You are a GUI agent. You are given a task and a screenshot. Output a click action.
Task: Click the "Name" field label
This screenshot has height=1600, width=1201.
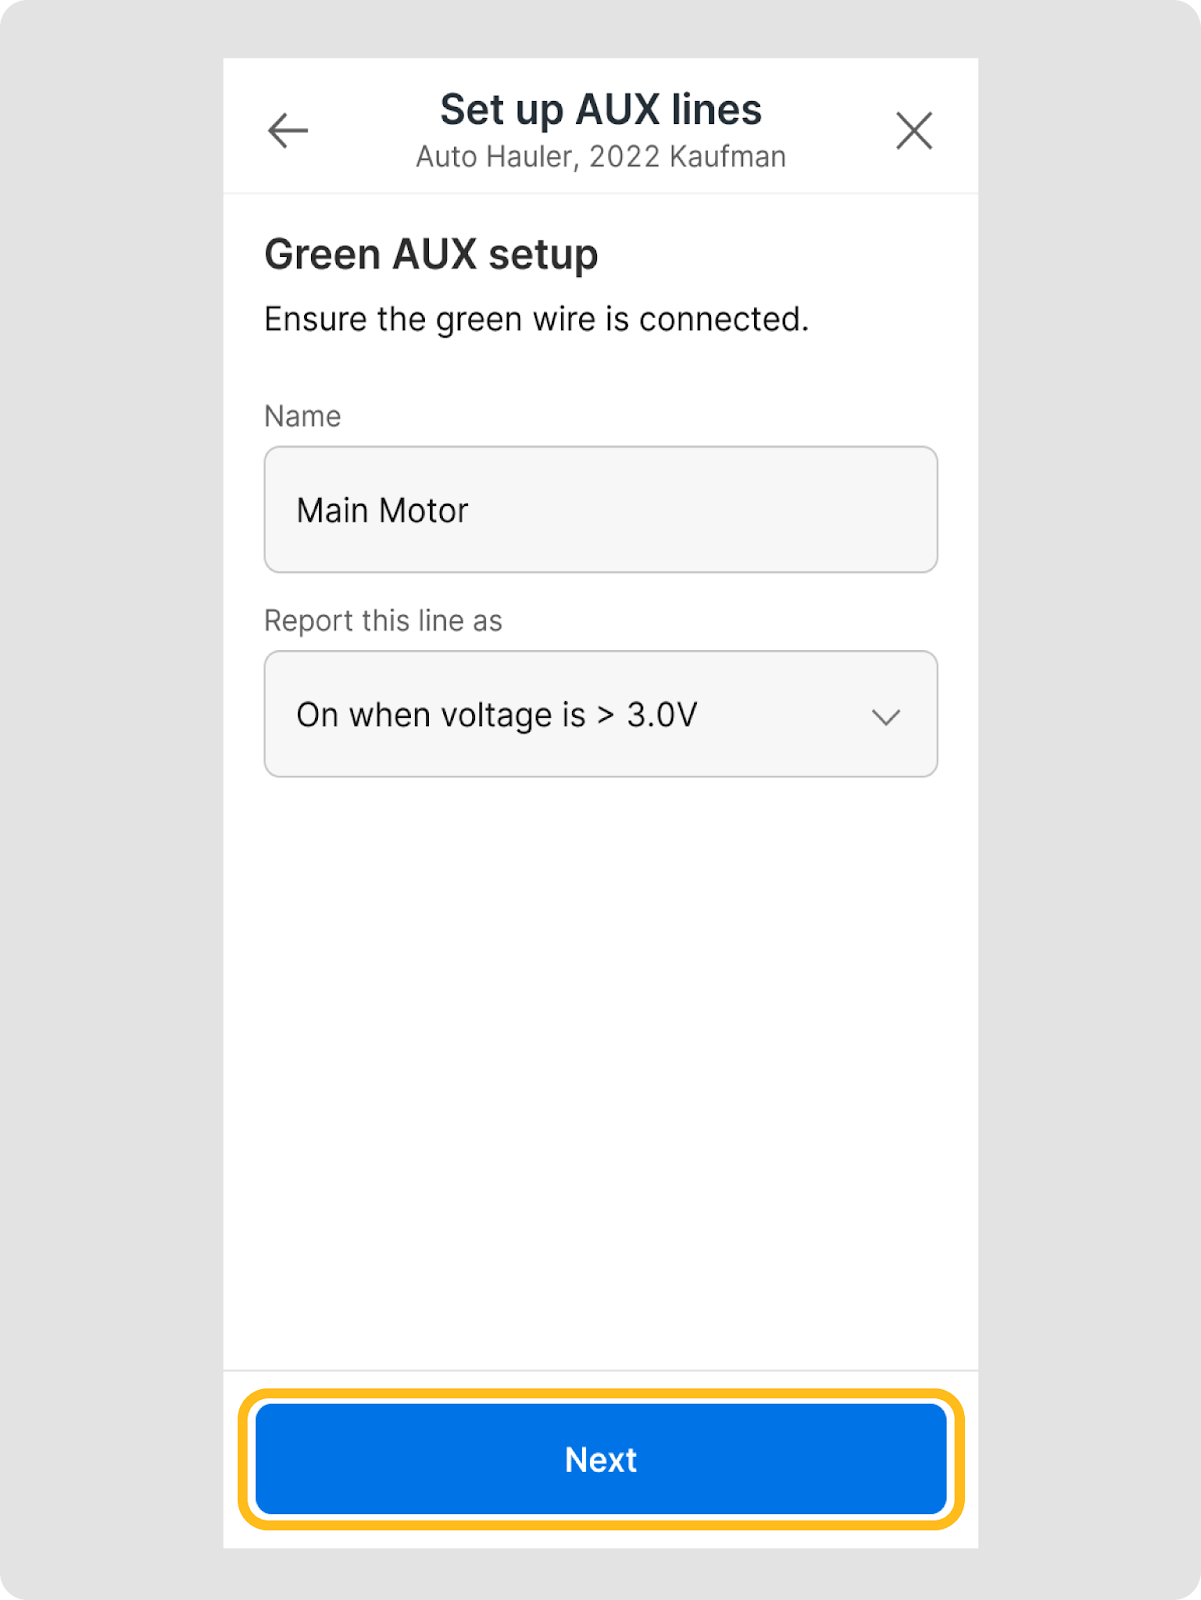click(x=302, y=416)
